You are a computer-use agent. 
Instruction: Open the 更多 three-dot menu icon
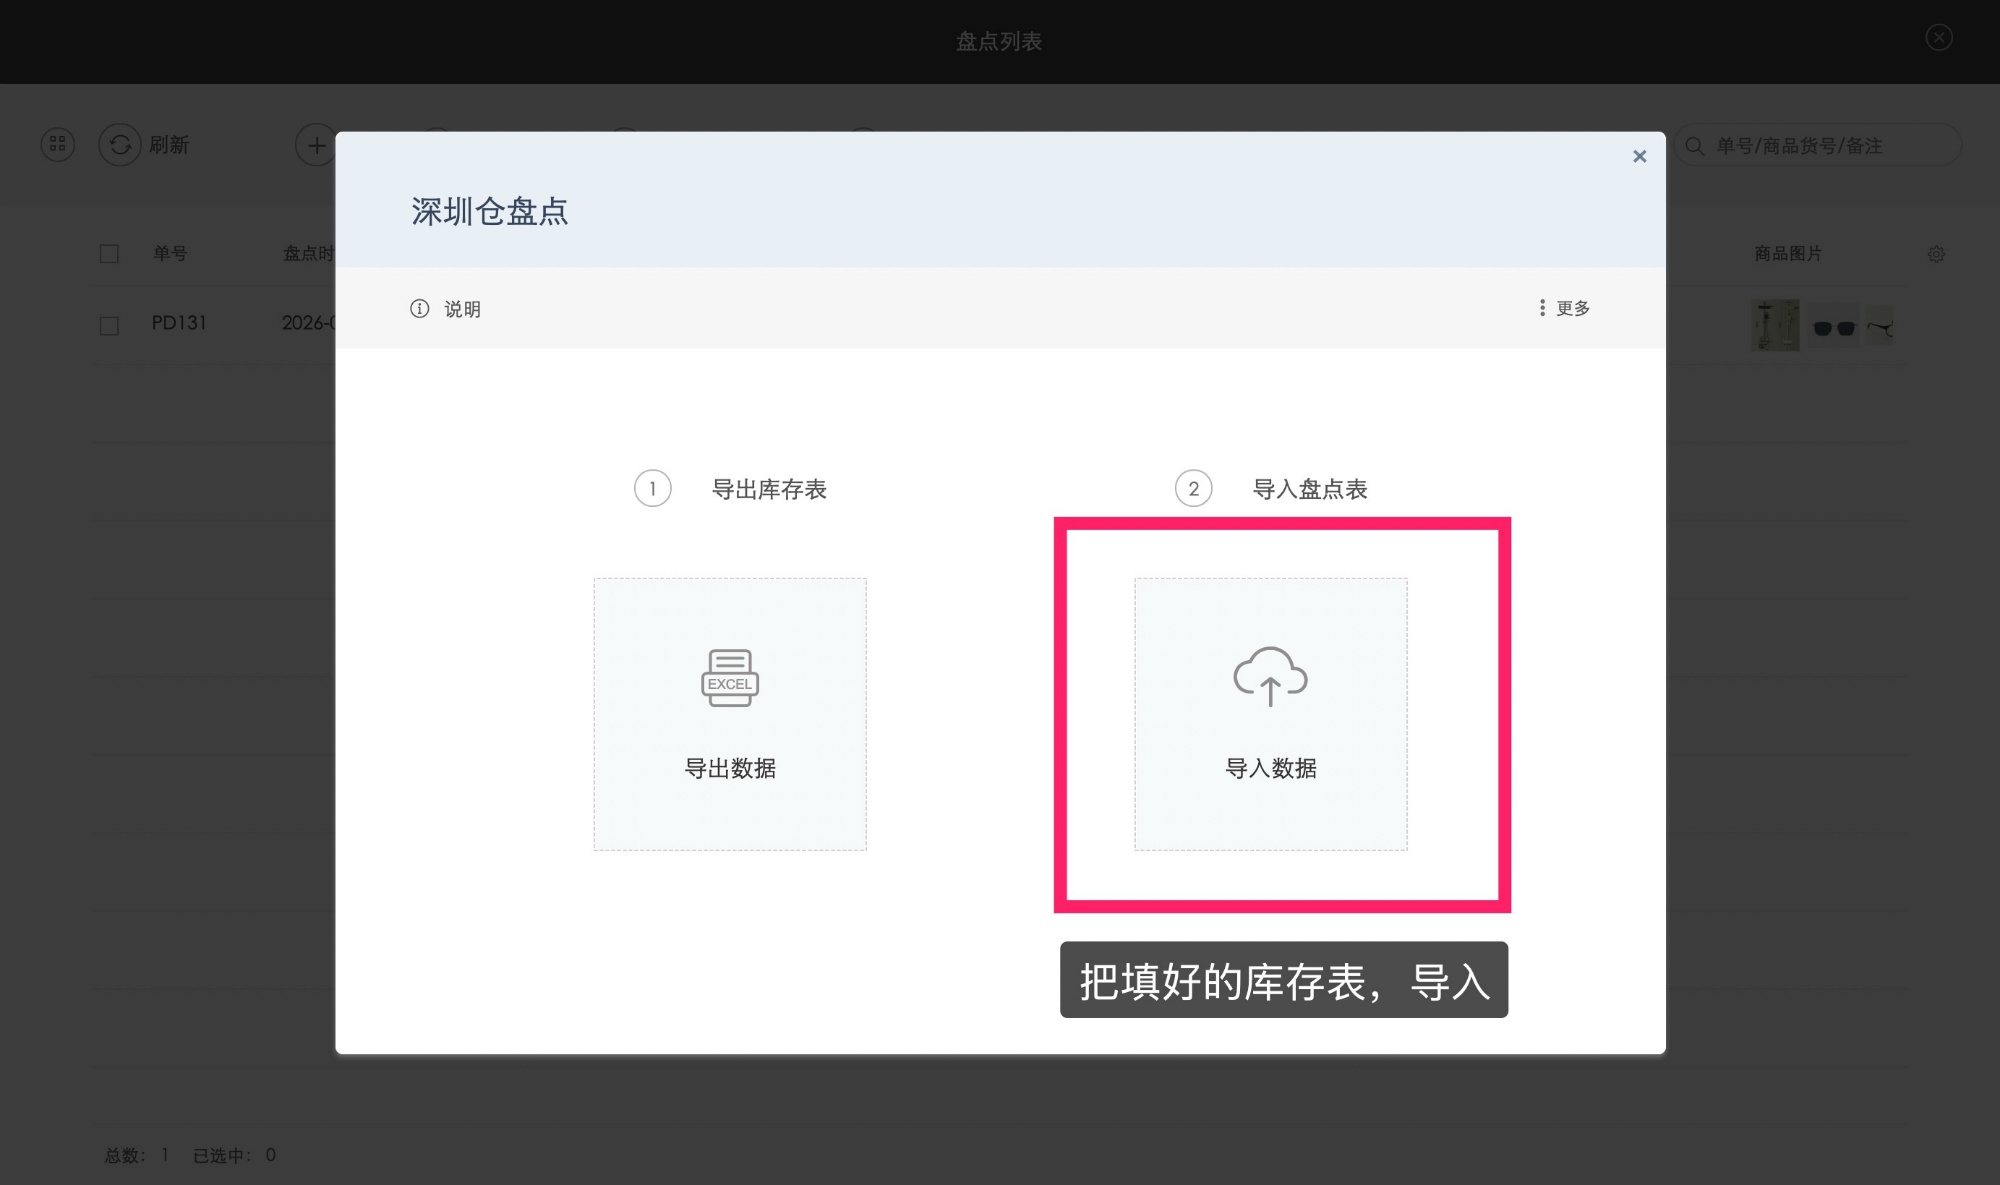tap(1543, 308)
